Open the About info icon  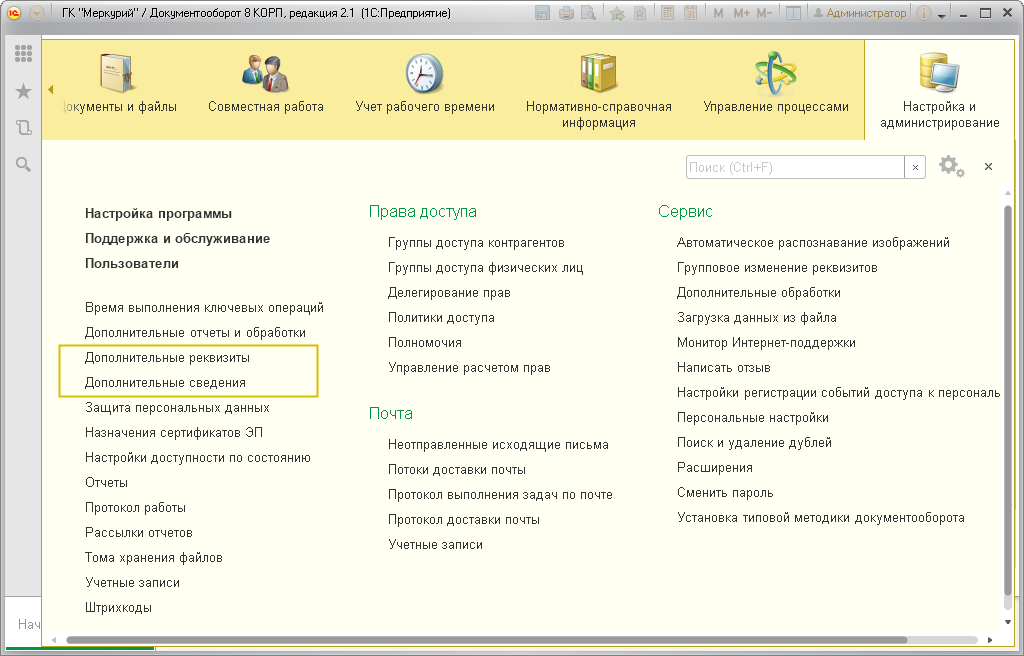coord(923,13)
